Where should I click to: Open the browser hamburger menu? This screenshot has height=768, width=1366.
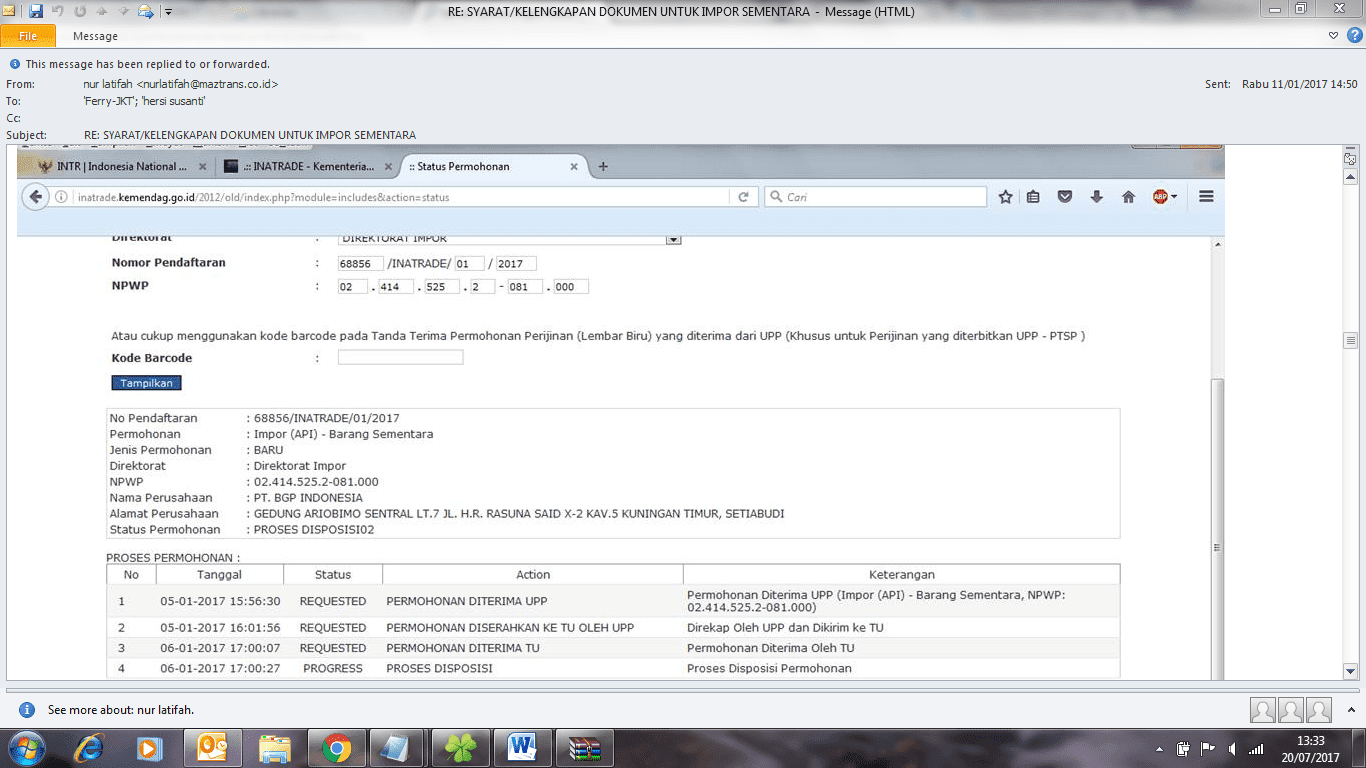pyautogui.click(x=1206, y=197)
